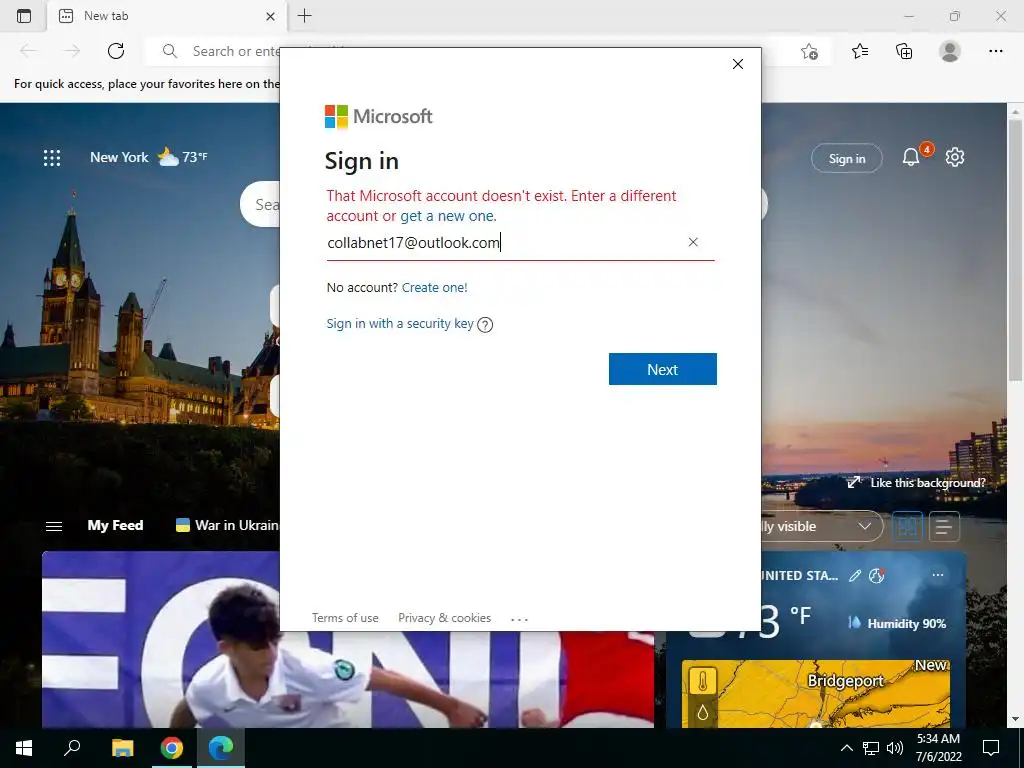The image size is (1024, 768).
Task: Click the page Sign in button
Action: pos(846,159)
